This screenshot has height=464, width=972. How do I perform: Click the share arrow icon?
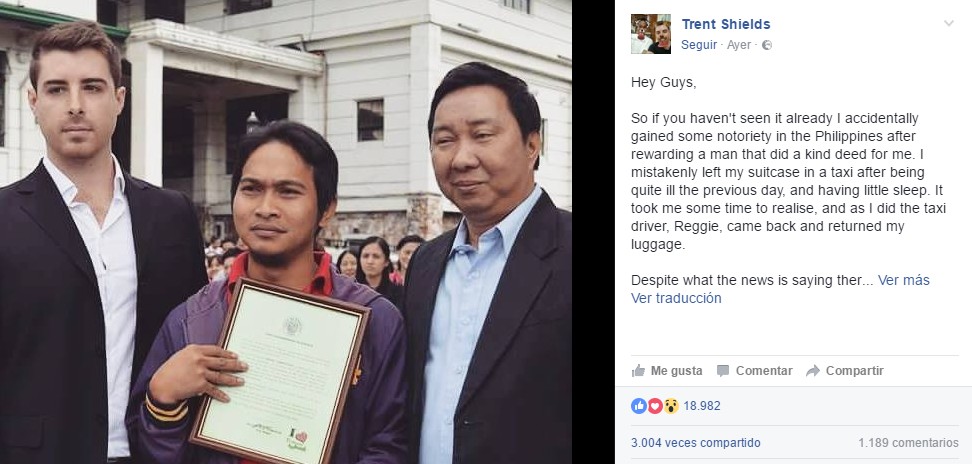[x=813, y=370]
